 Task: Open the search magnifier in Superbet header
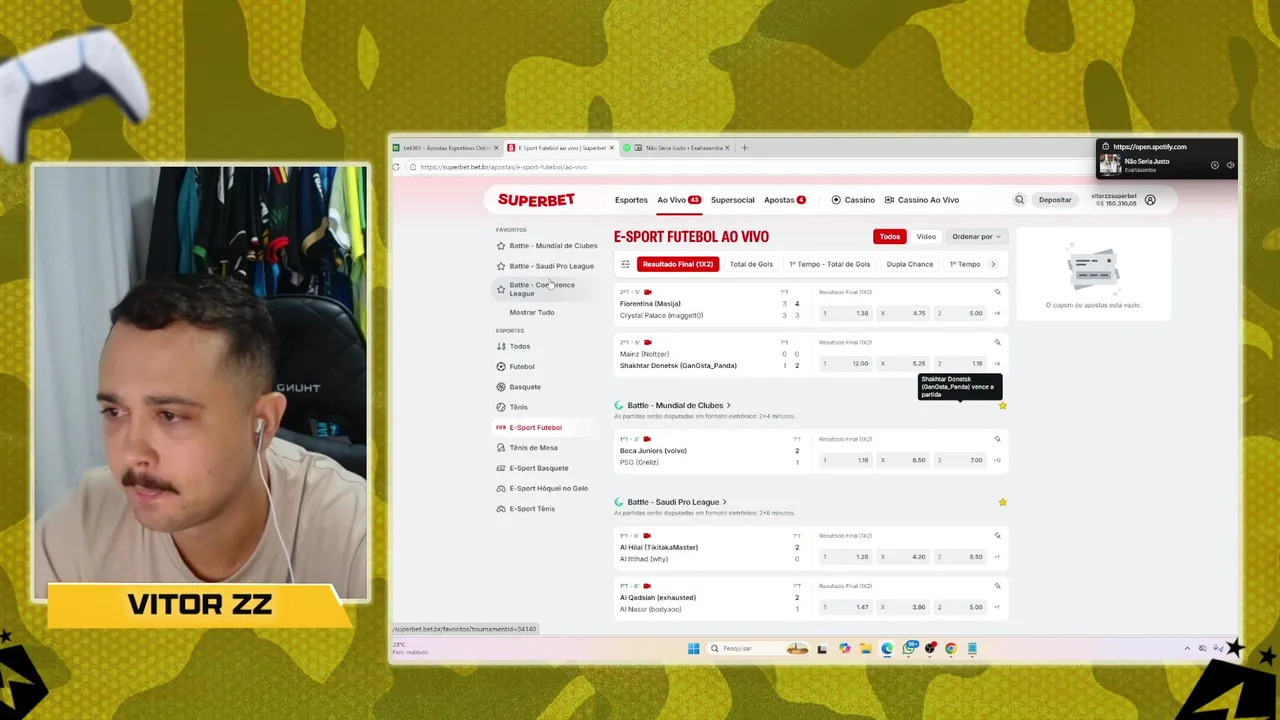click(x=1019, y=200)
